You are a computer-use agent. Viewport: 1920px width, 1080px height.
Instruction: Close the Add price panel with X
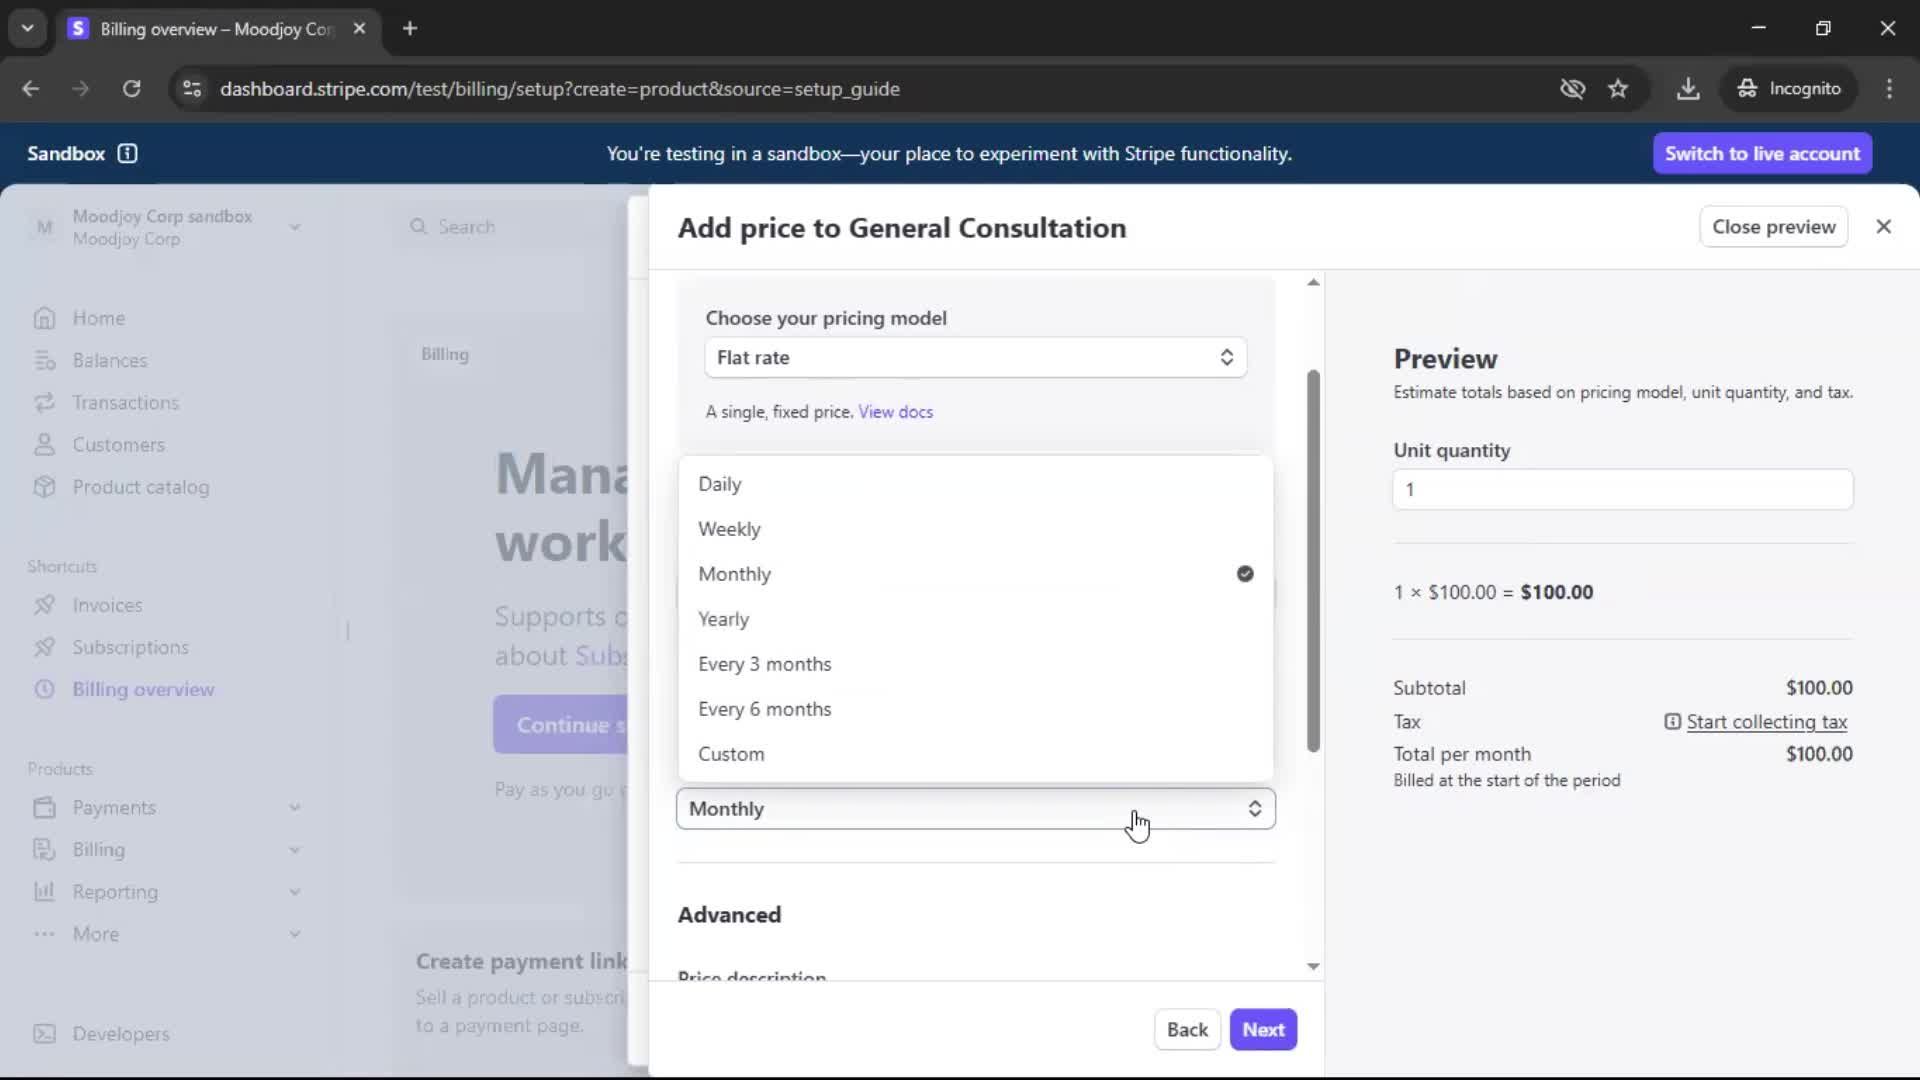coord(1883,227)
